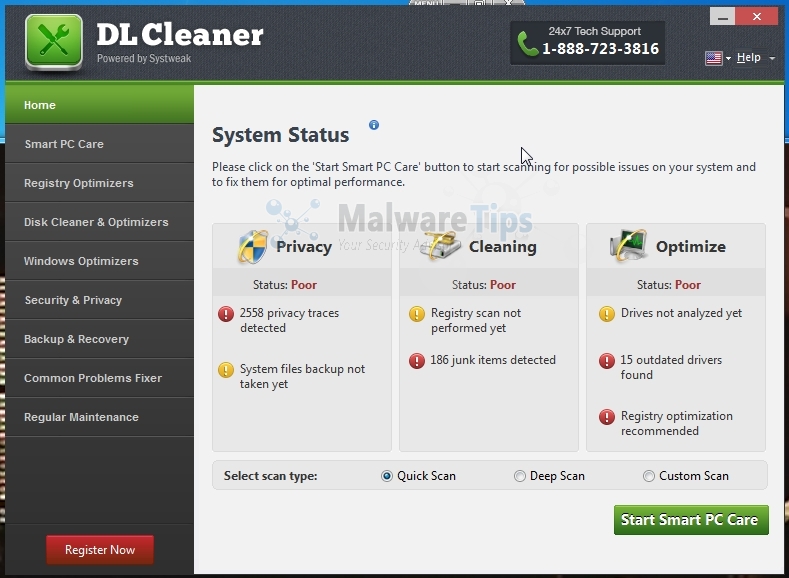
Task: Click the '2558 privacy traces detected' text
Action: click(289, 320)
